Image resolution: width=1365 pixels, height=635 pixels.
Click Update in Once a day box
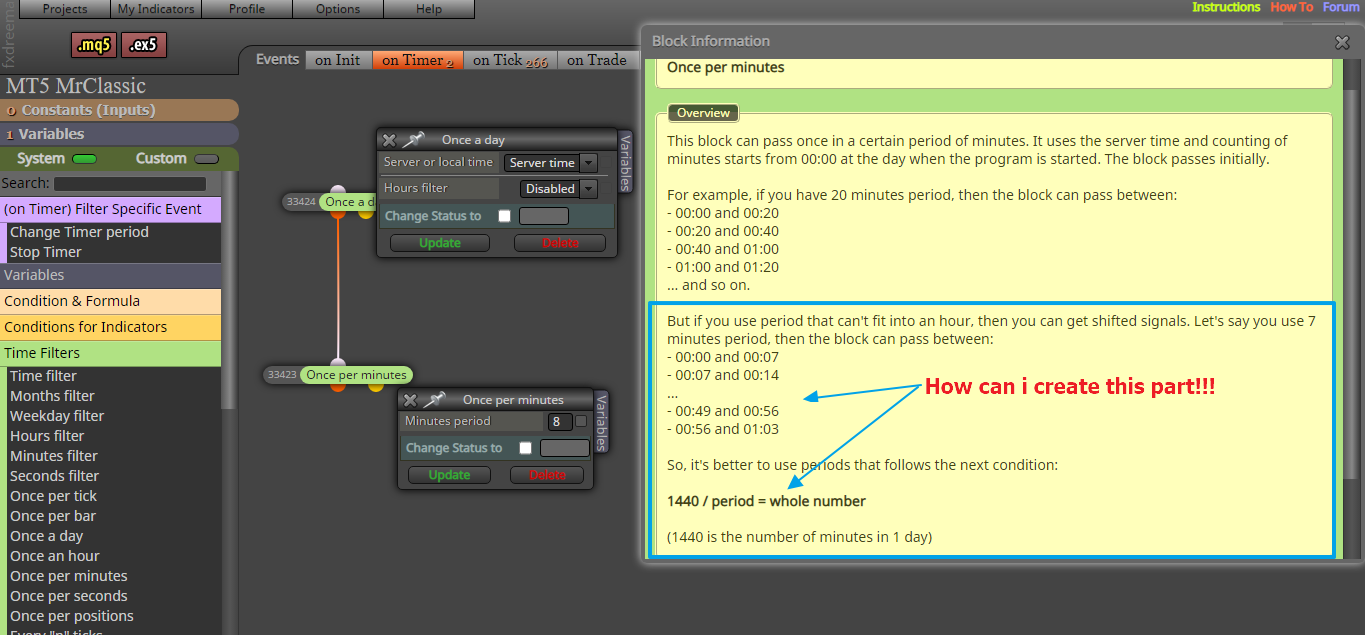pos(440,243)
